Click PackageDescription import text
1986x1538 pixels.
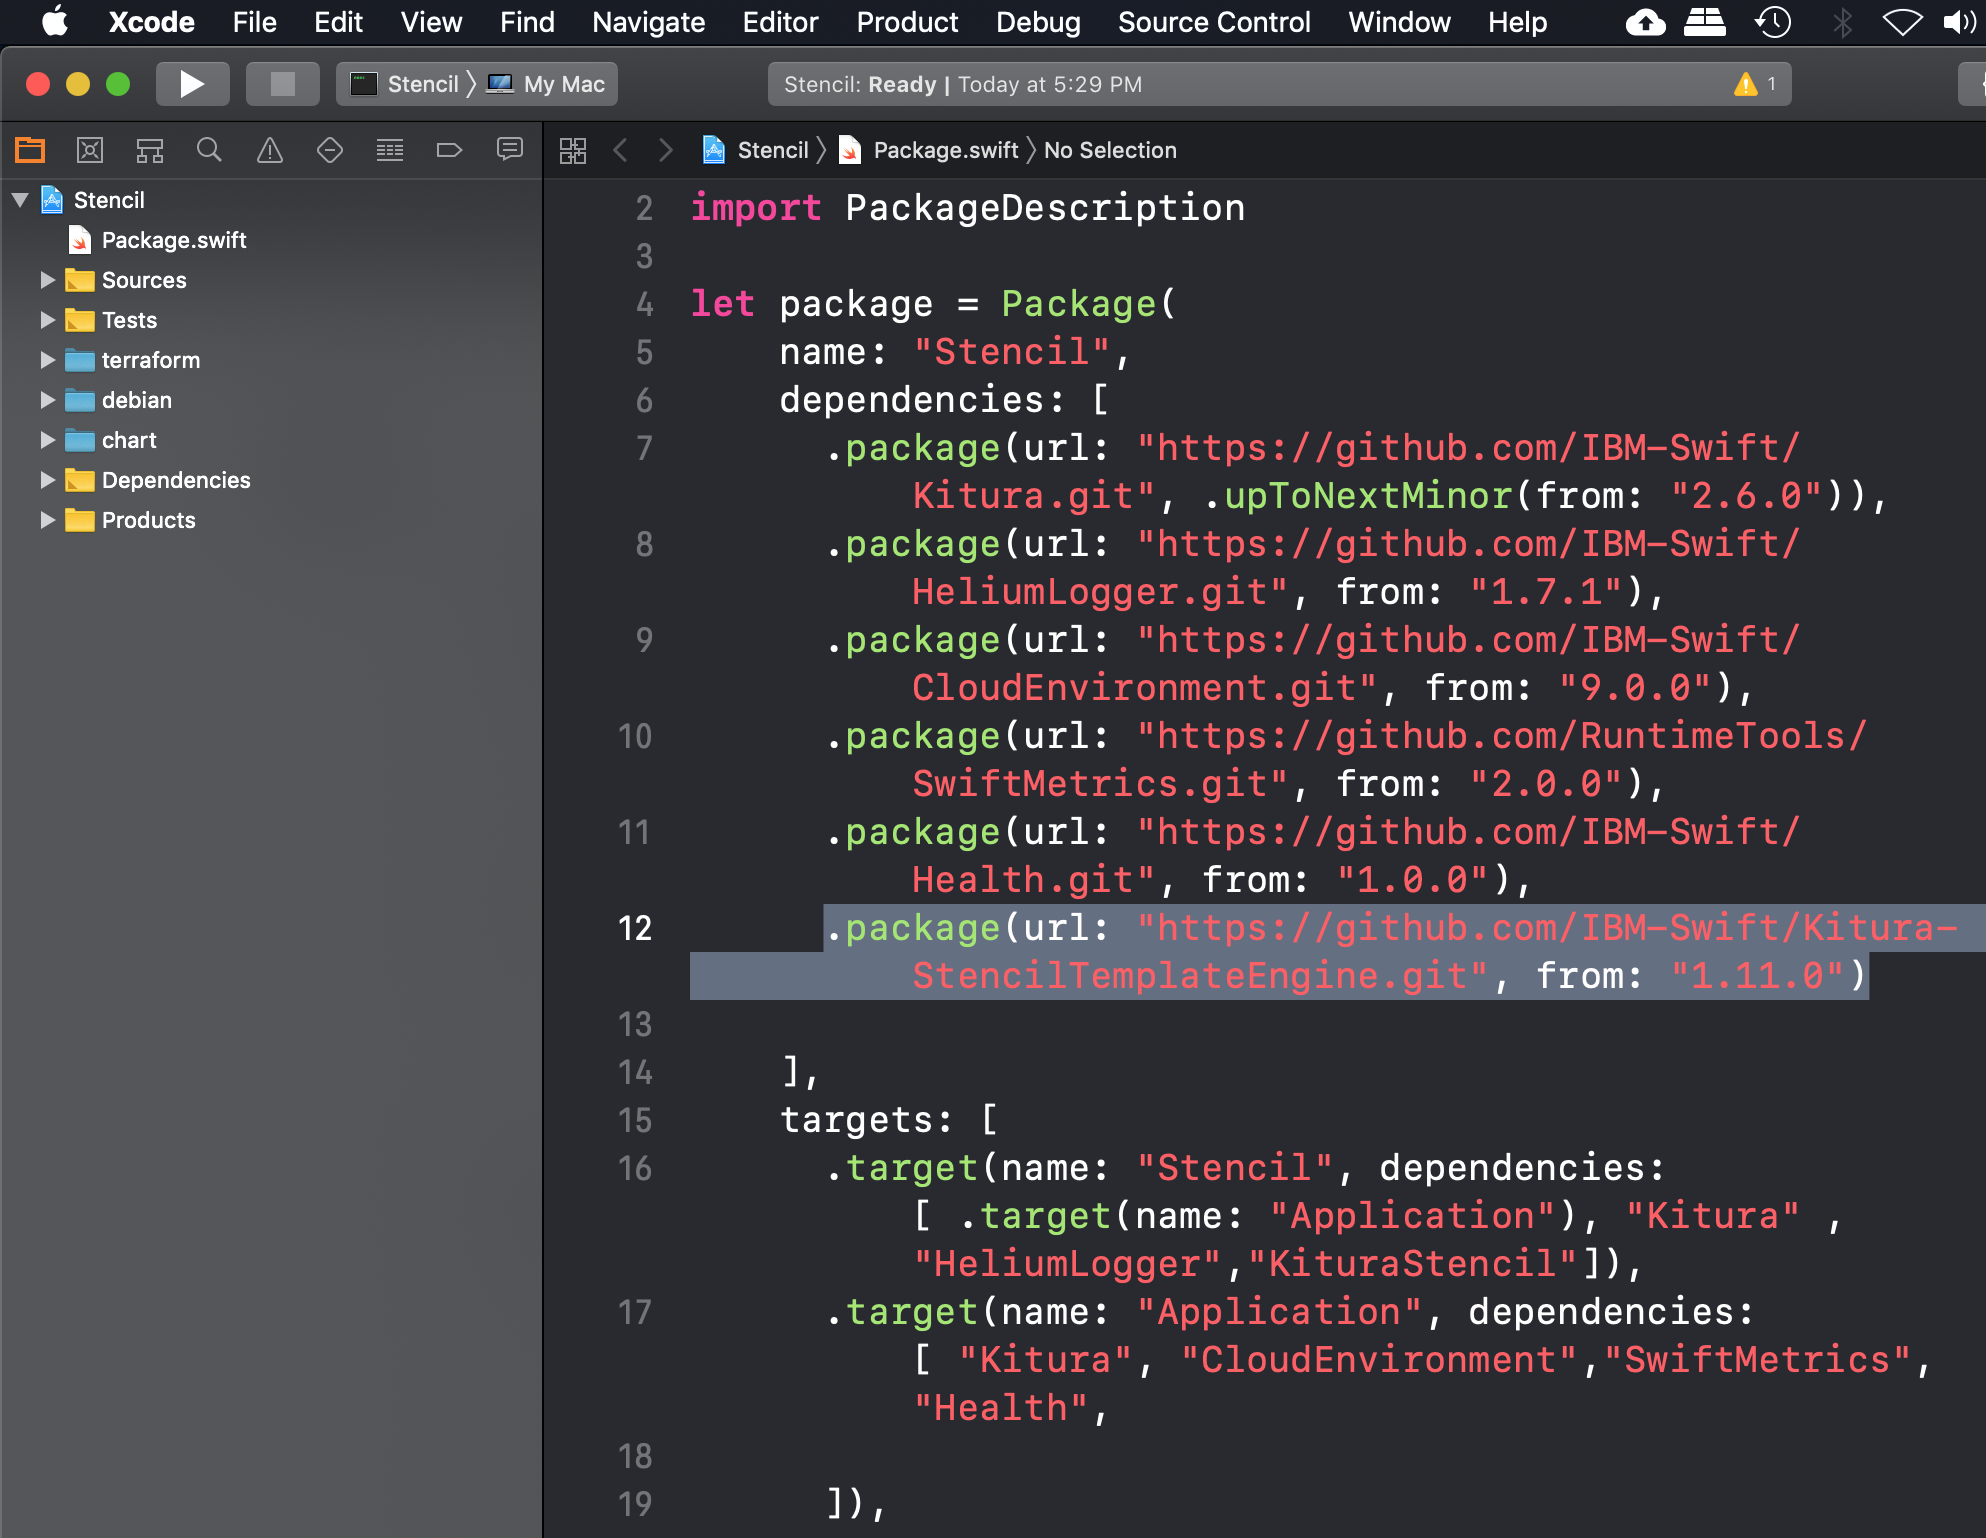(1045, 208)
